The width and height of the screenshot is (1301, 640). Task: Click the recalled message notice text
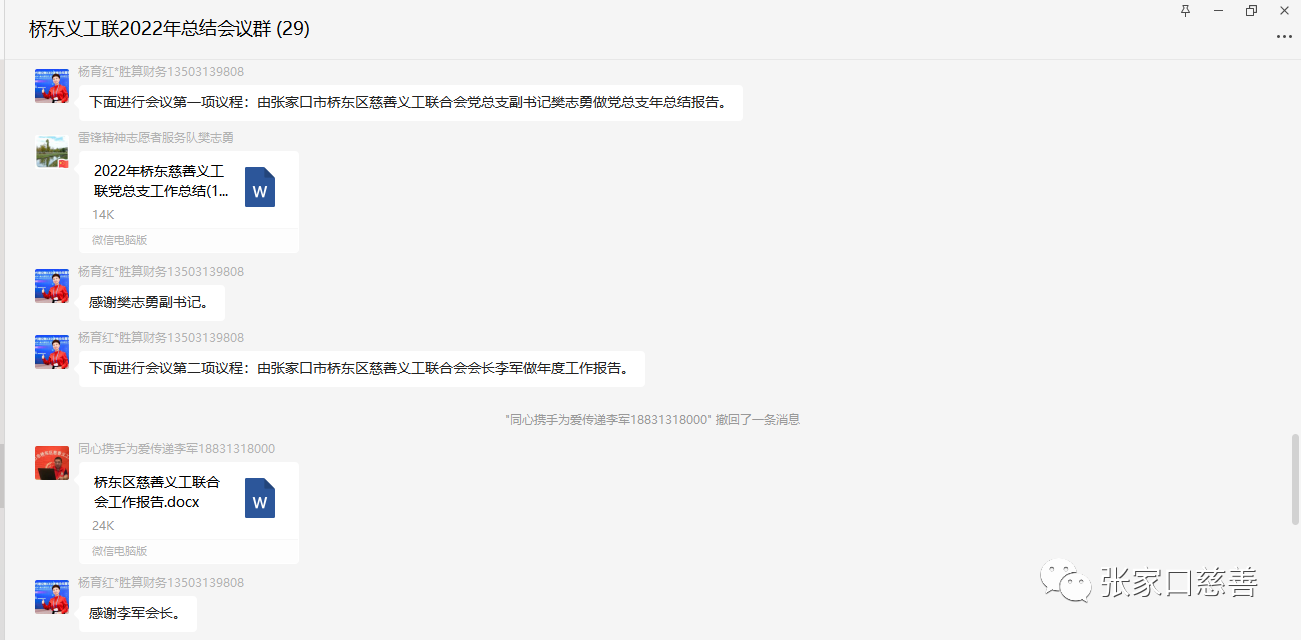652,420
